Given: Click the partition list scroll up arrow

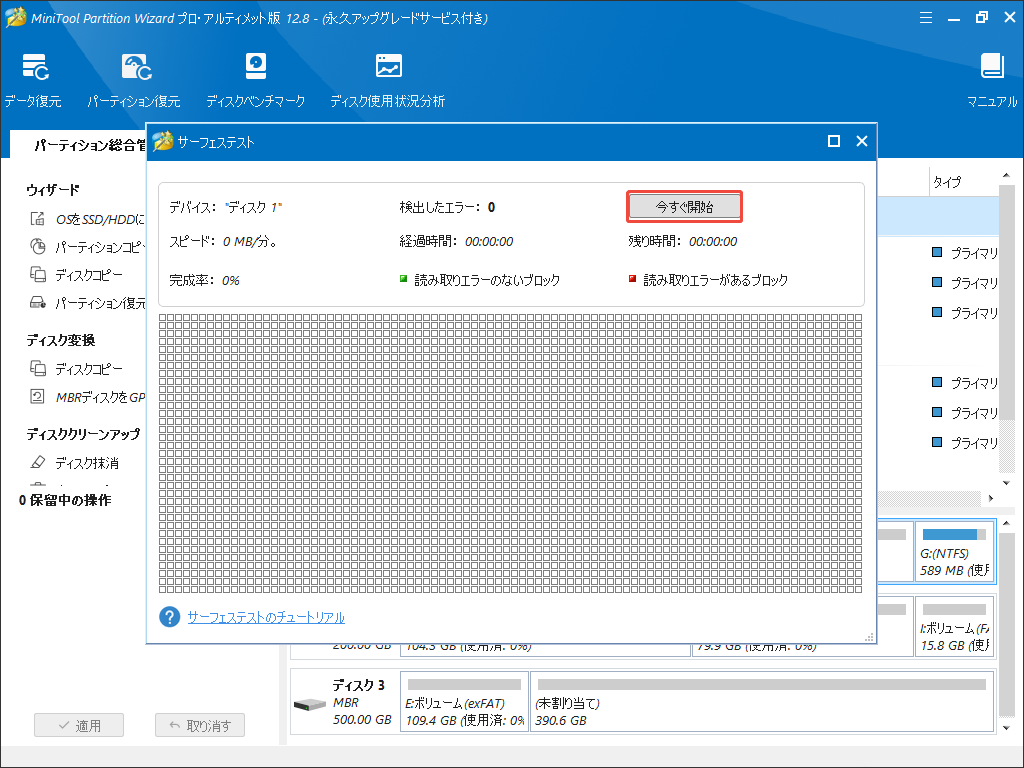Looking at the screenshot, I should coord(1006,175).
